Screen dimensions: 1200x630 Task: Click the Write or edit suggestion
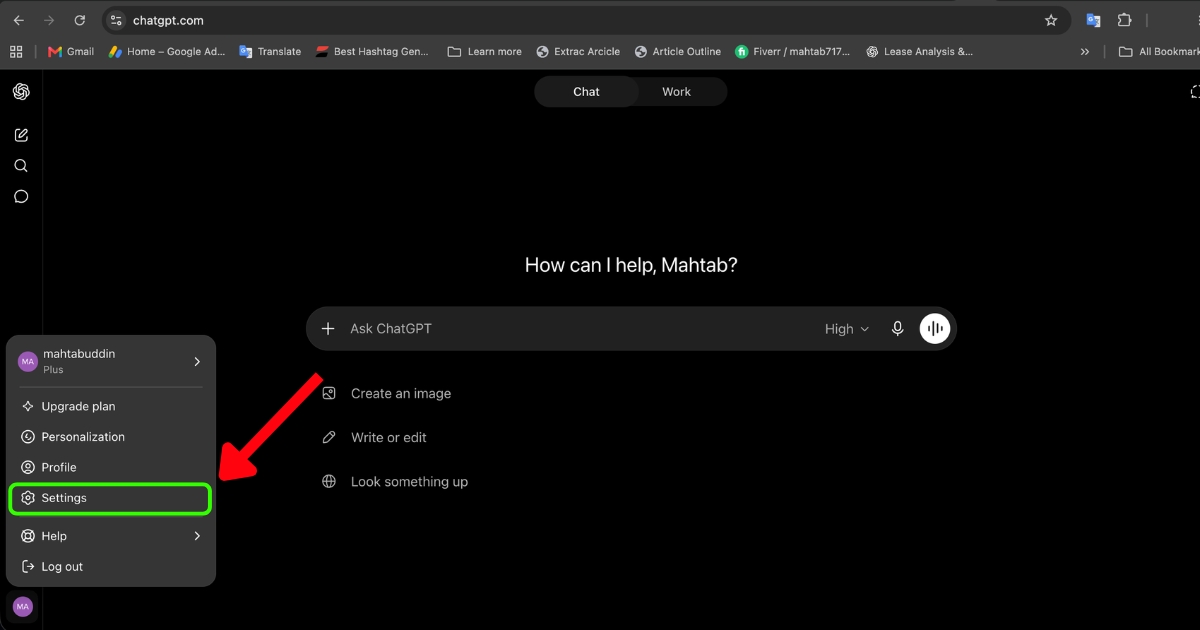click(375, 438)
